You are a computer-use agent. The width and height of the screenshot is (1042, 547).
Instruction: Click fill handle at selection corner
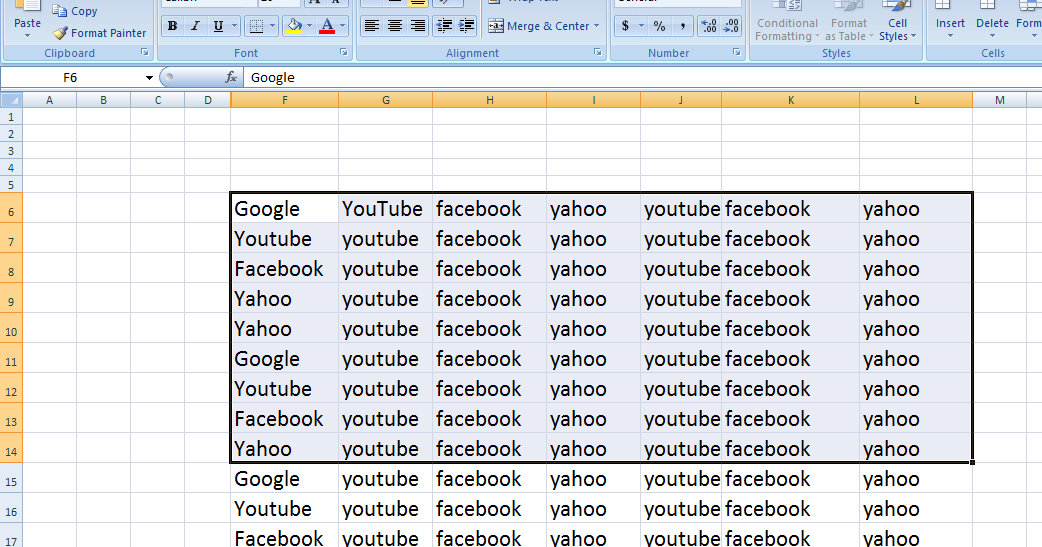[973, 463]
